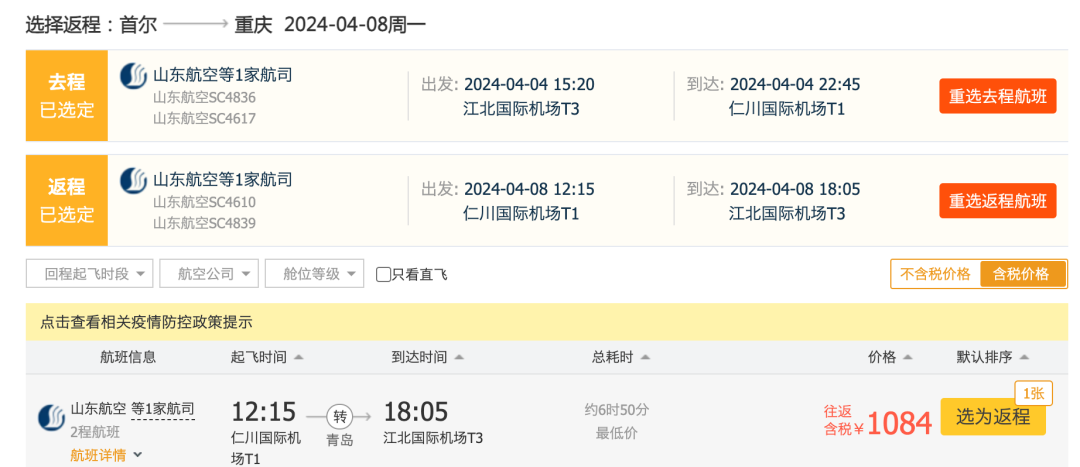Click 重选去程航班 button
Viewport: 1080px width, 467px height.
[997, 96]
